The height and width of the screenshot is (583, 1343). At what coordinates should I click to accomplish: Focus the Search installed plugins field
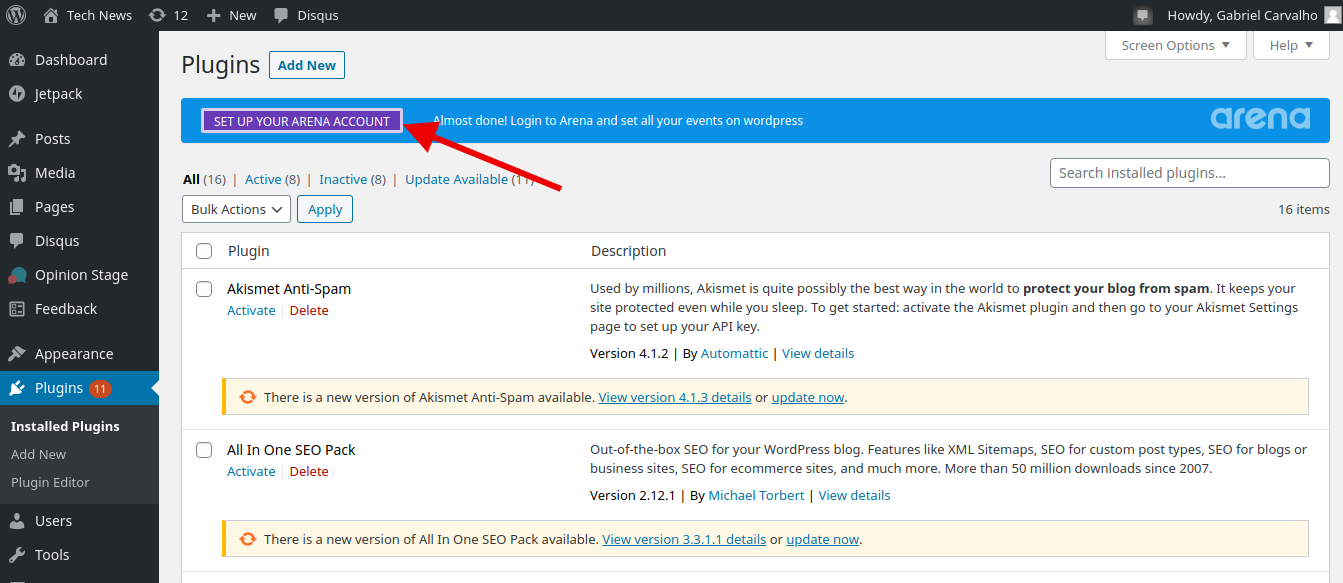point(1190,173)
